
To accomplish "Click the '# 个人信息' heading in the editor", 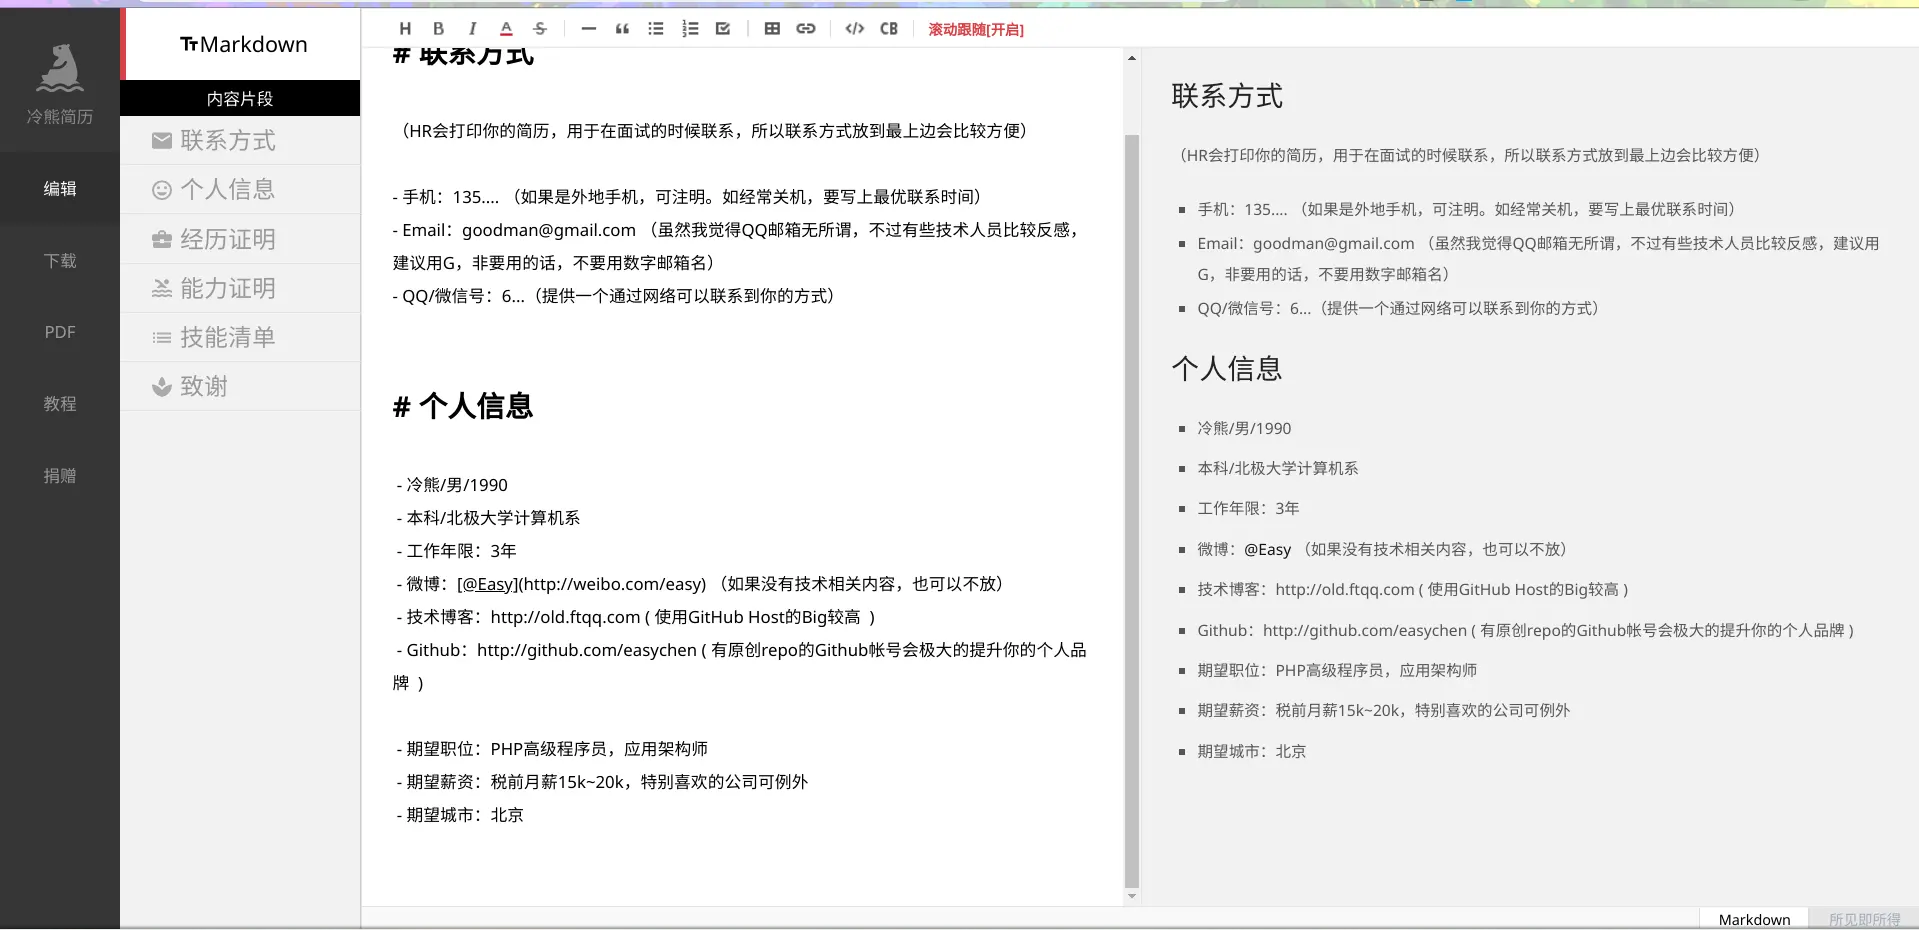I will 463,406.
